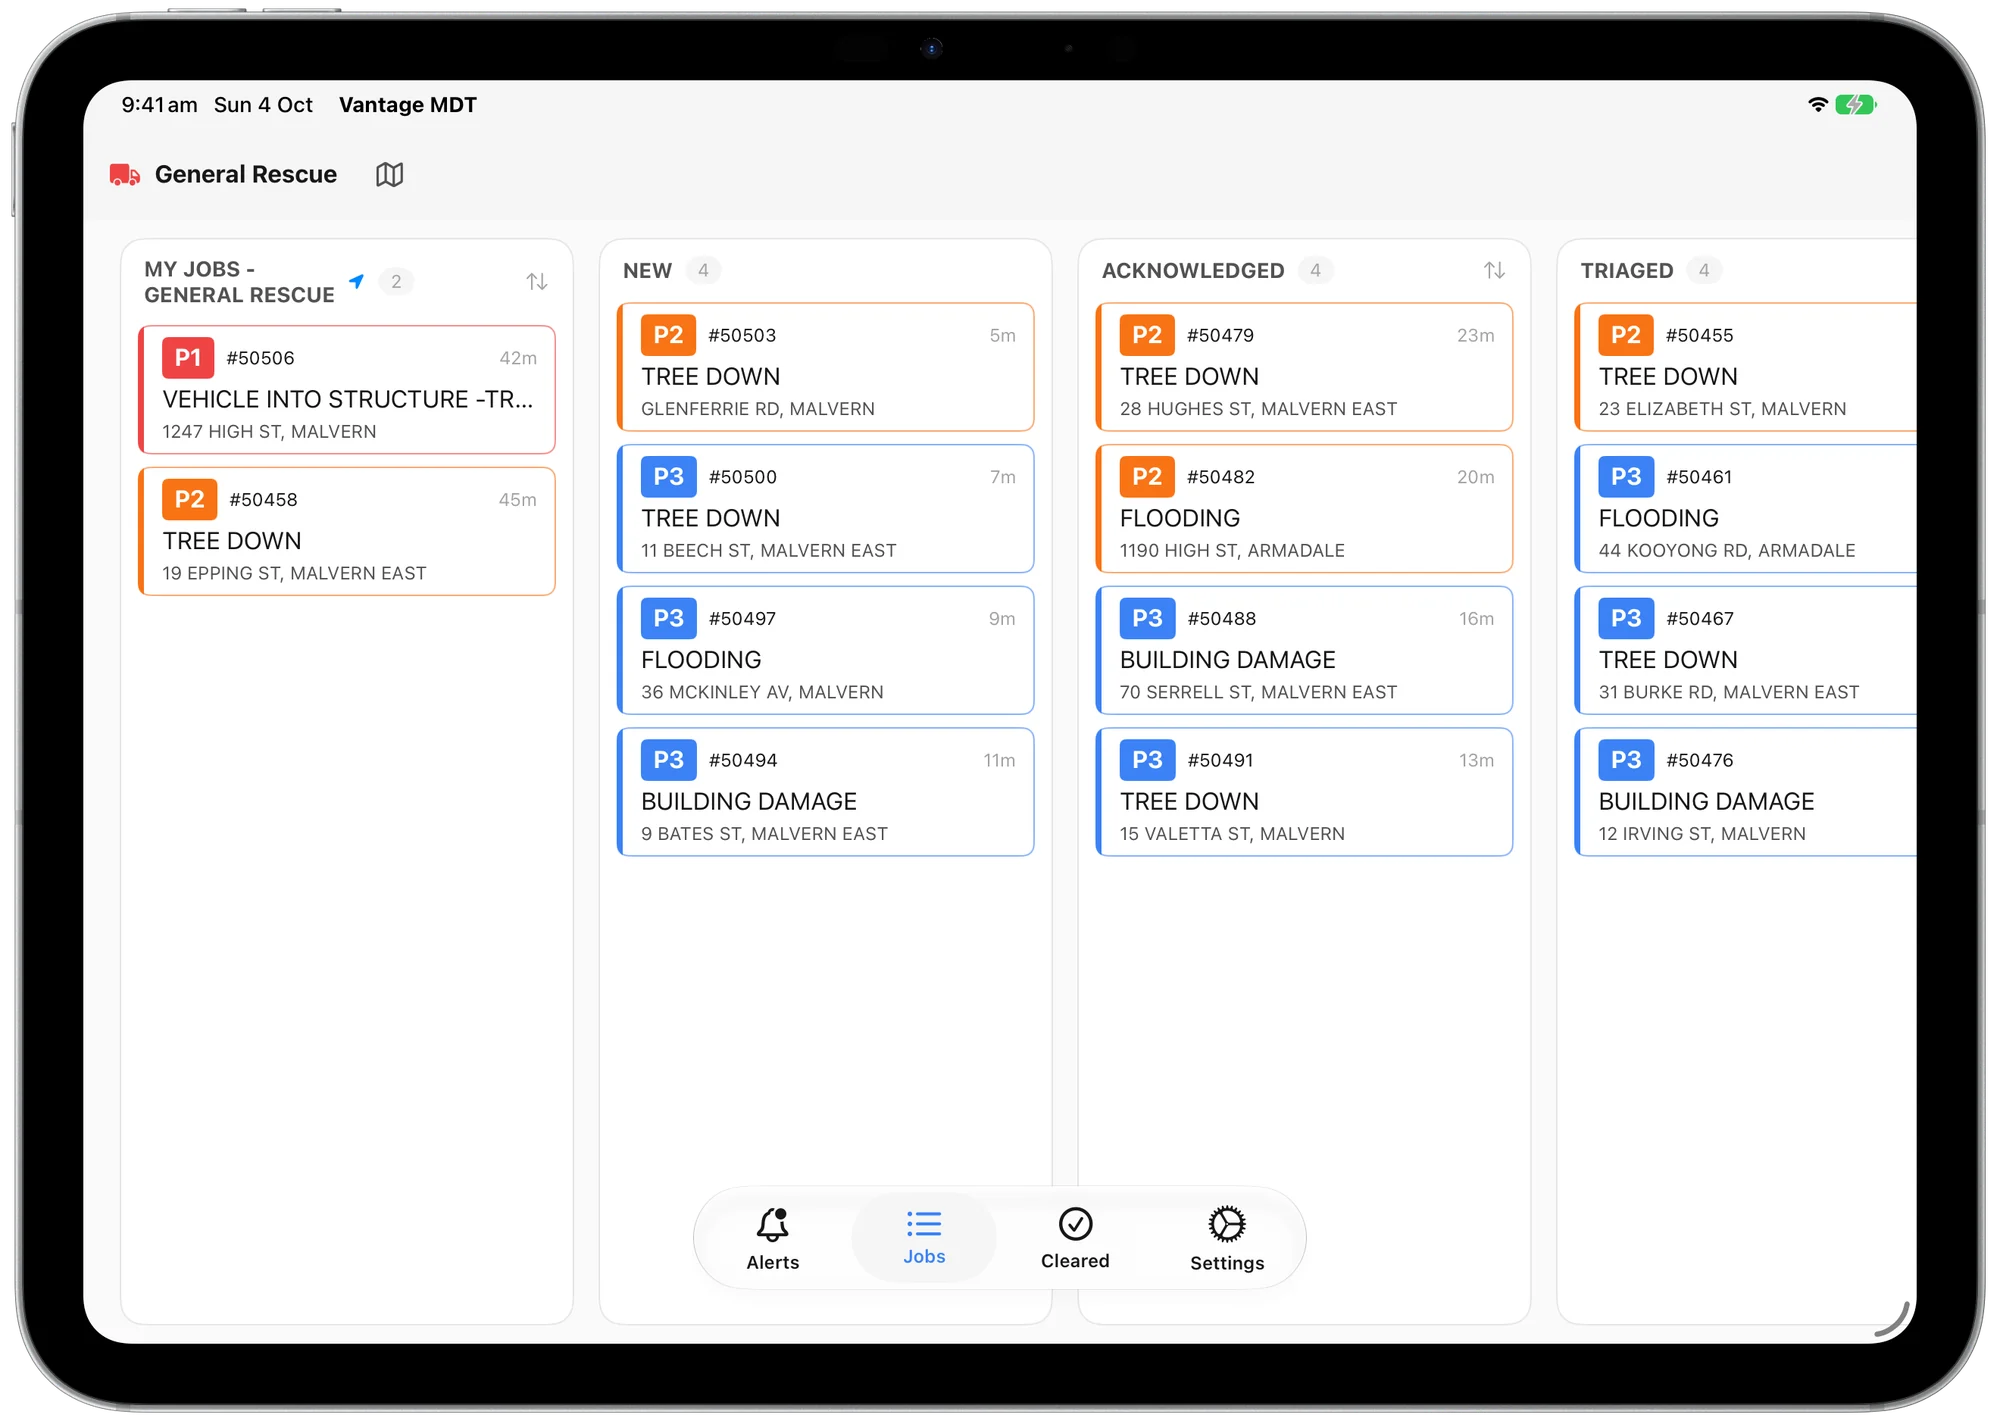Tap the TRIAGED column header
The image size is (2000, 1424).
coord(1627,271)
